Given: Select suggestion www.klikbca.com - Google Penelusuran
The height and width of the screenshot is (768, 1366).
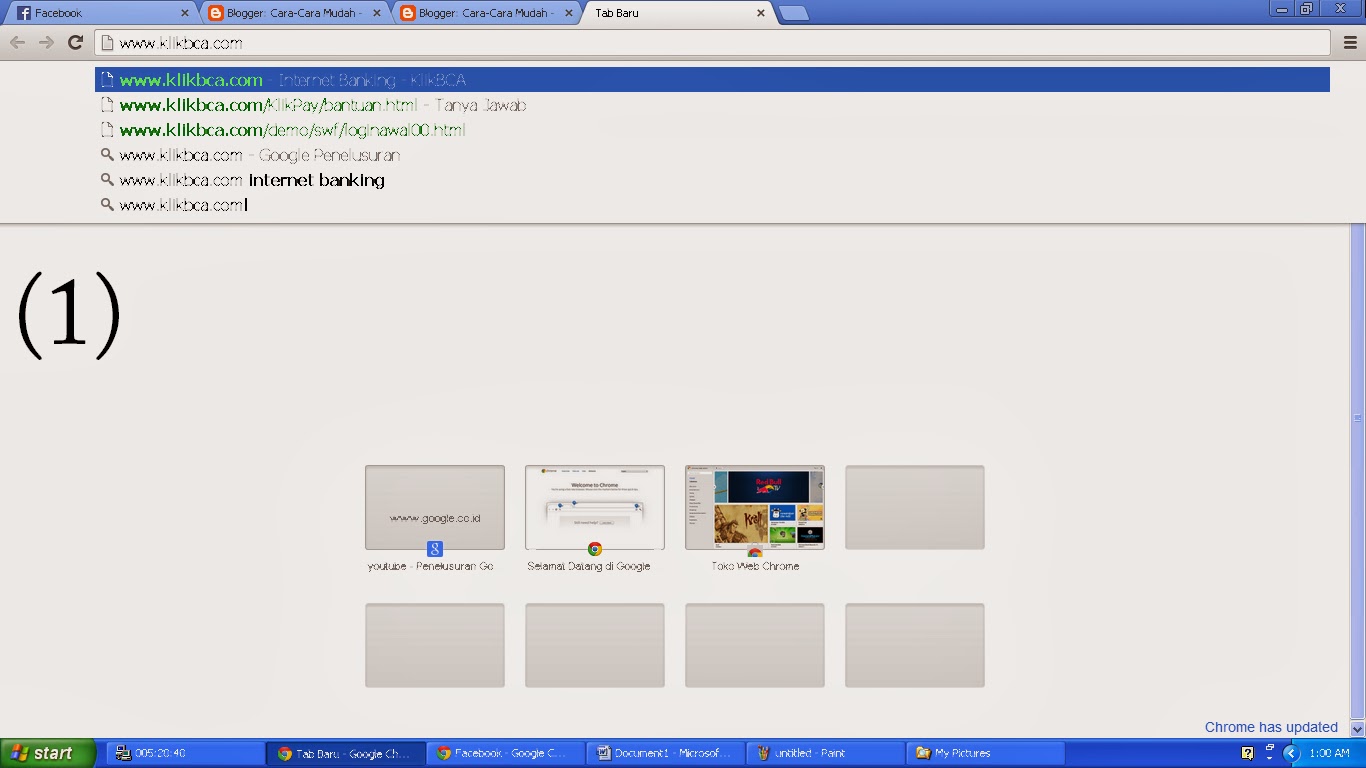Looking at the screenshot, I should [712, 155].
